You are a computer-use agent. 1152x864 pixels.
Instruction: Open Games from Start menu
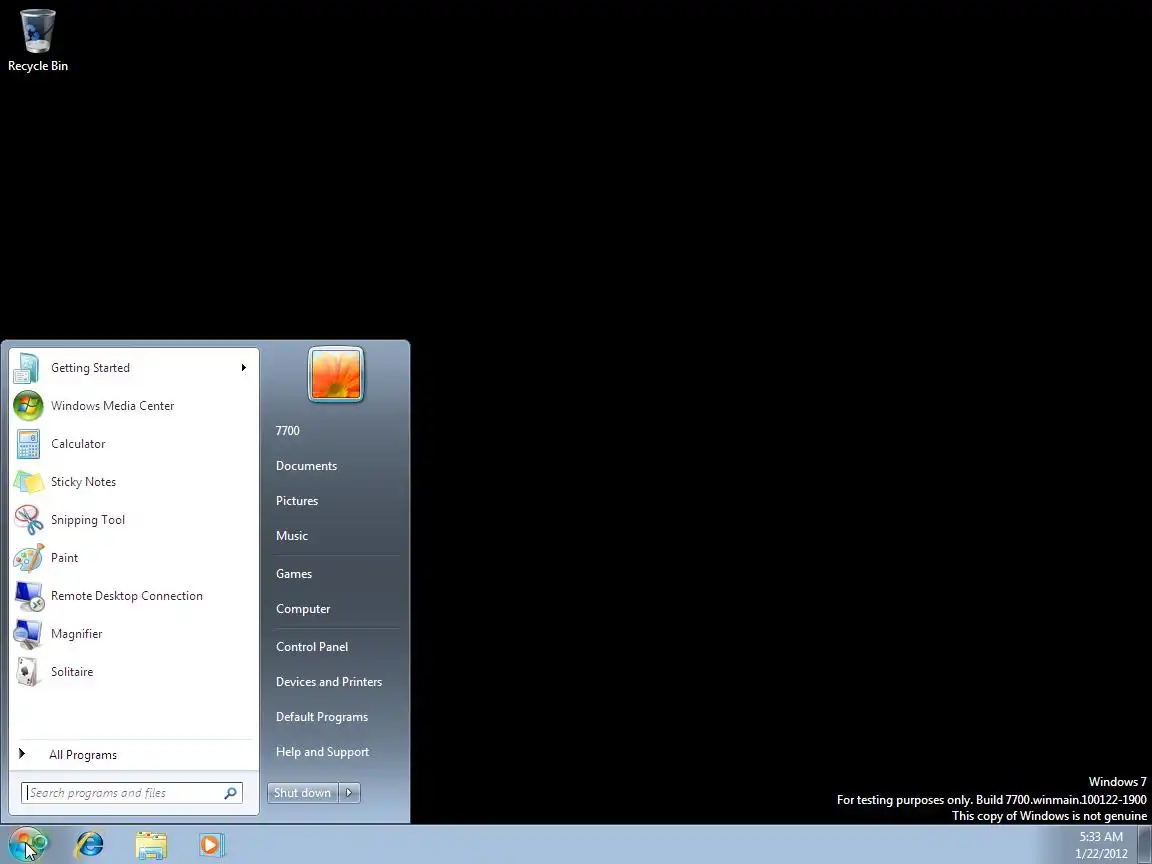(x=294, y=574)
